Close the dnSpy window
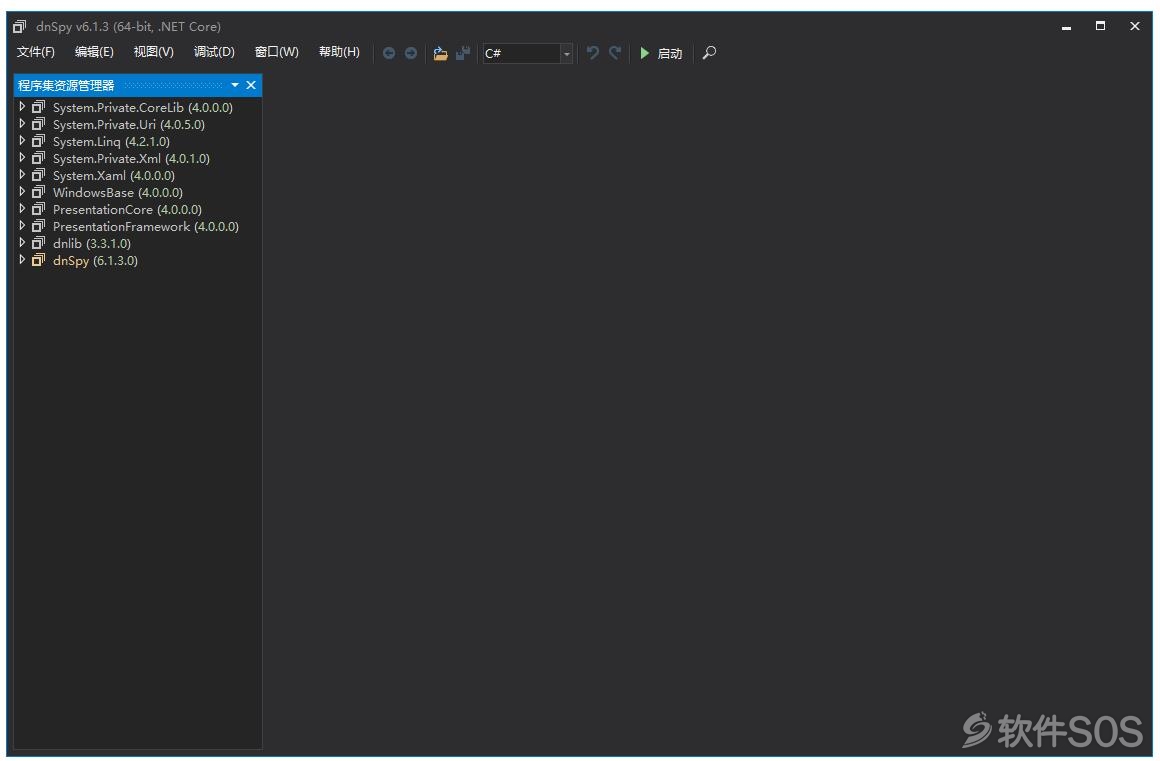The width and height of the screenshot is (1160, 761). tap(1135, 26)
